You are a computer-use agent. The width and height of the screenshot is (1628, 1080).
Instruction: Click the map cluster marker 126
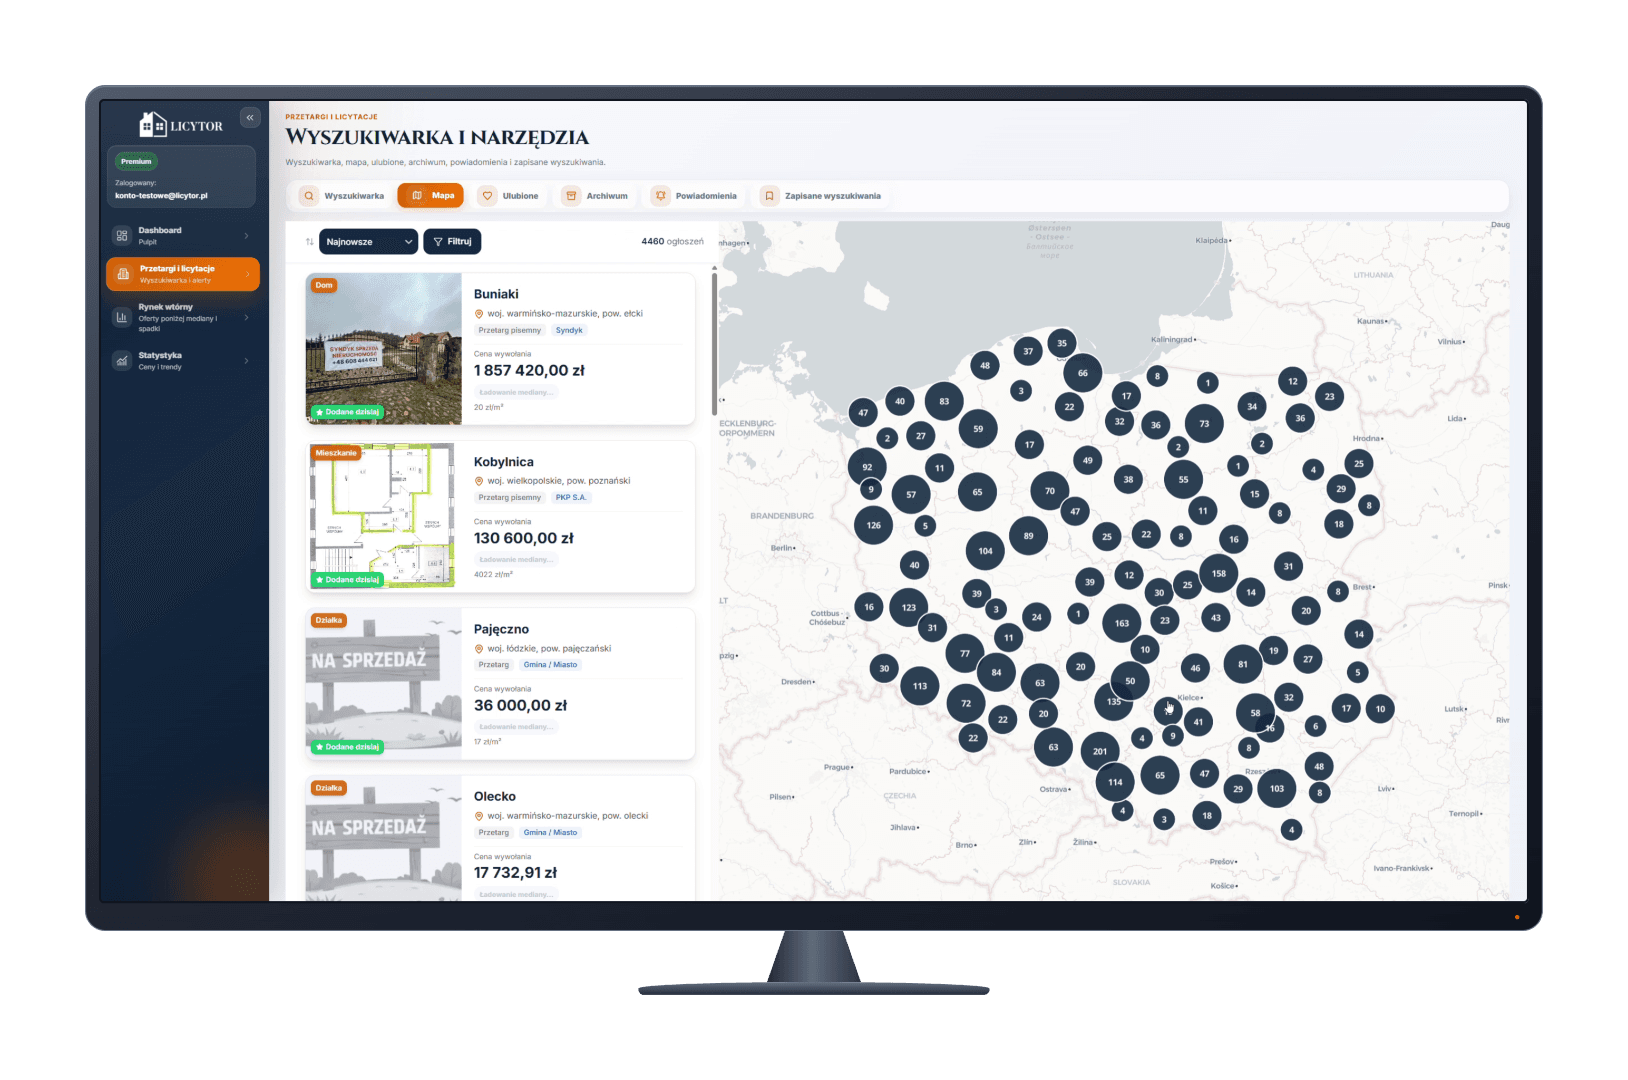[874, 525]
